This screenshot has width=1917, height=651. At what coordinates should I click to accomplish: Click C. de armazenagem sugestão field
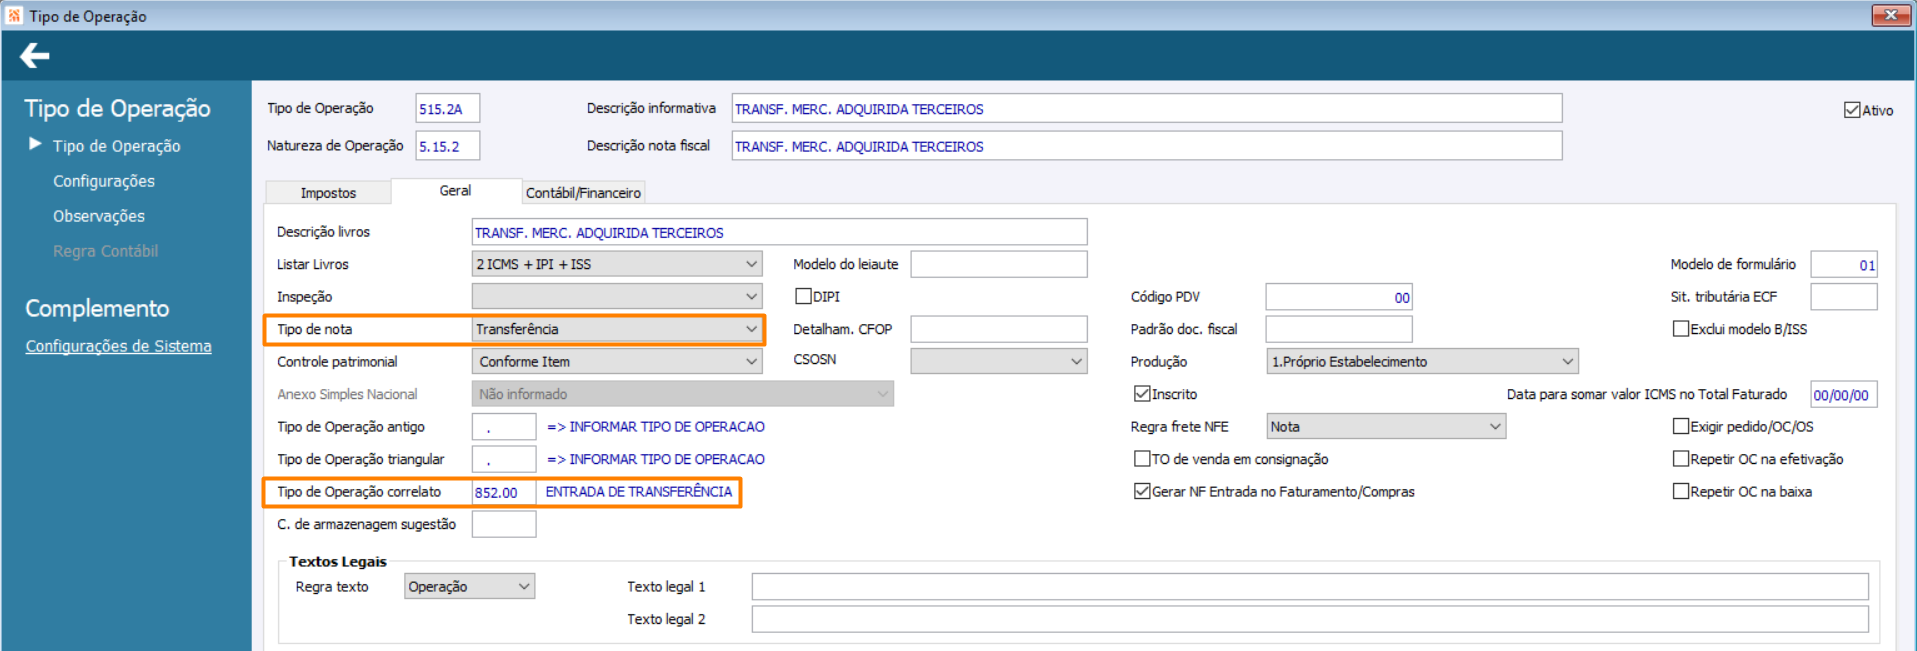tap(504, 524)
